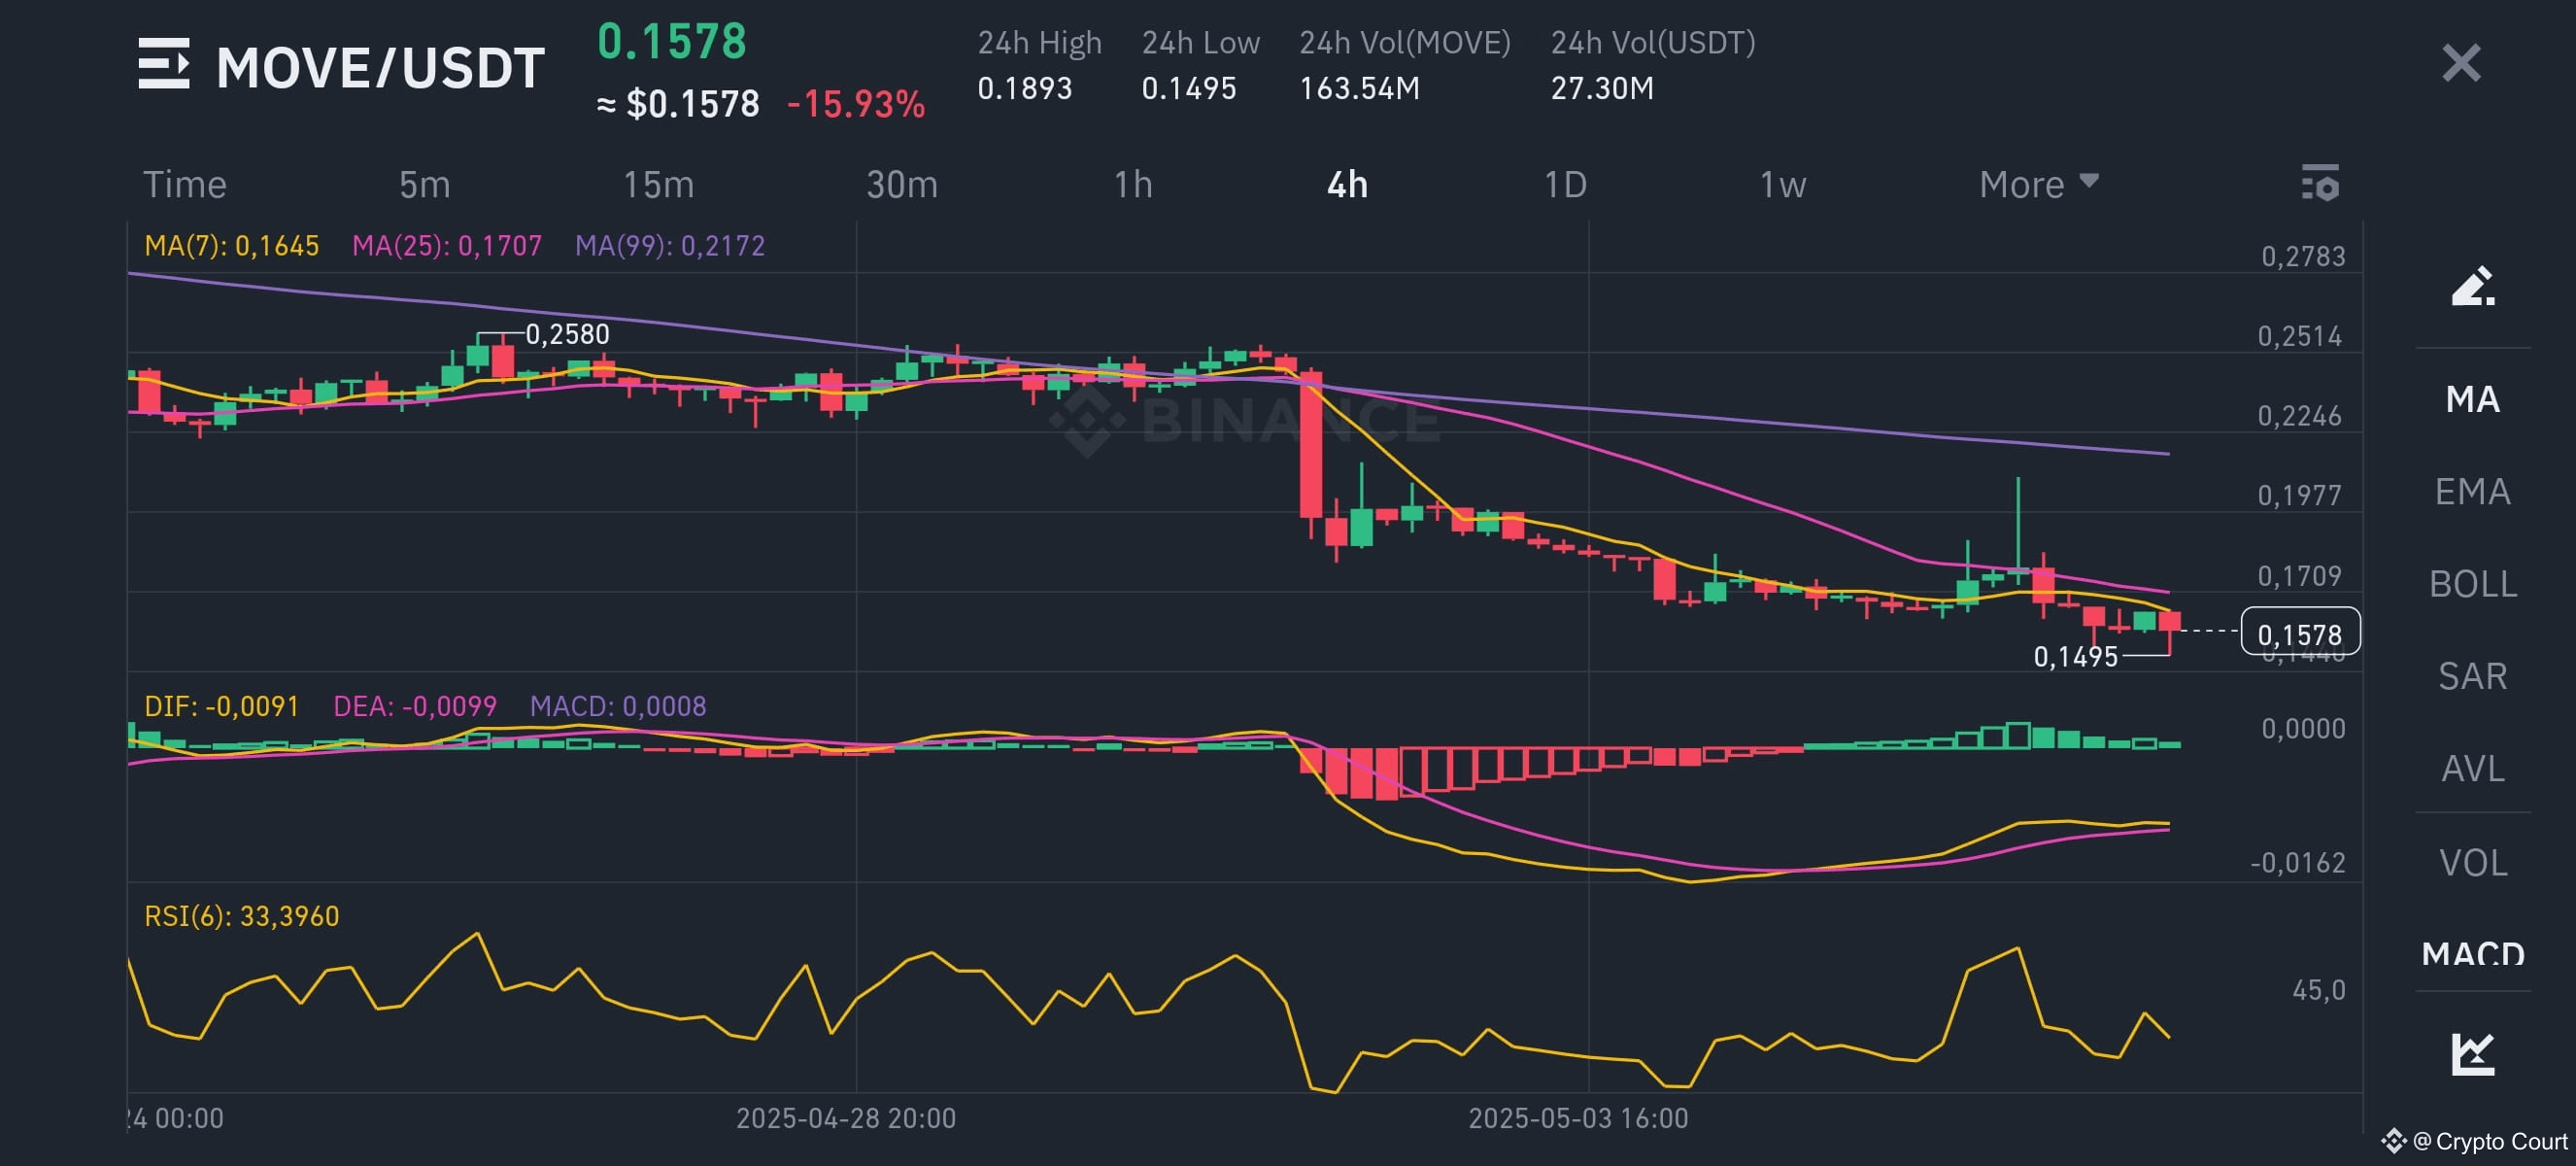Expand the More intervals dropdown
The image size is (2576, 1166).
(x=2038, y=185)
